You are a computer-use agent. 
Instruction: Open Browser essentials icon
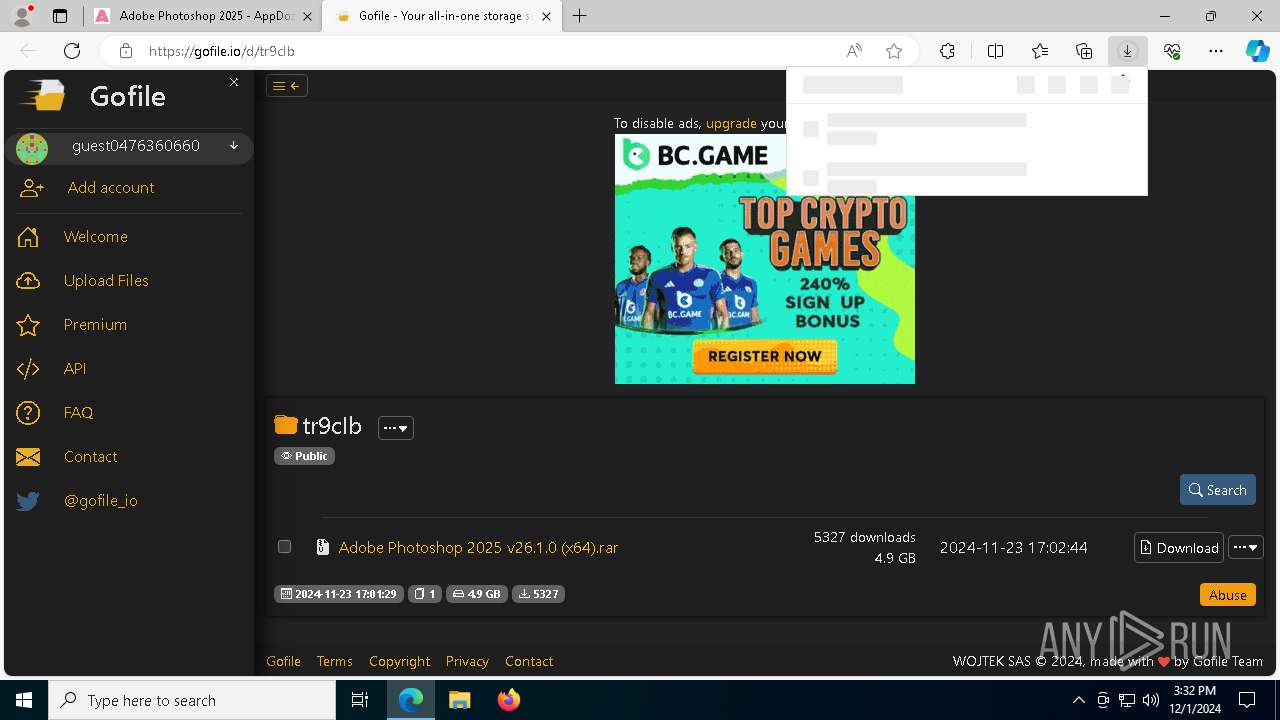[x=1172, y=51]
